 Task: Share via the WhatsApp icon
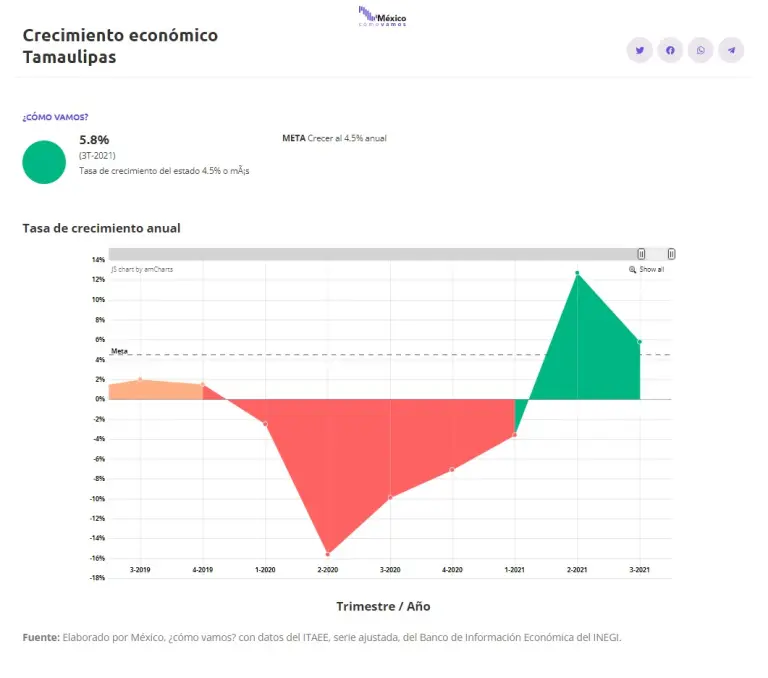click(701, 50)
